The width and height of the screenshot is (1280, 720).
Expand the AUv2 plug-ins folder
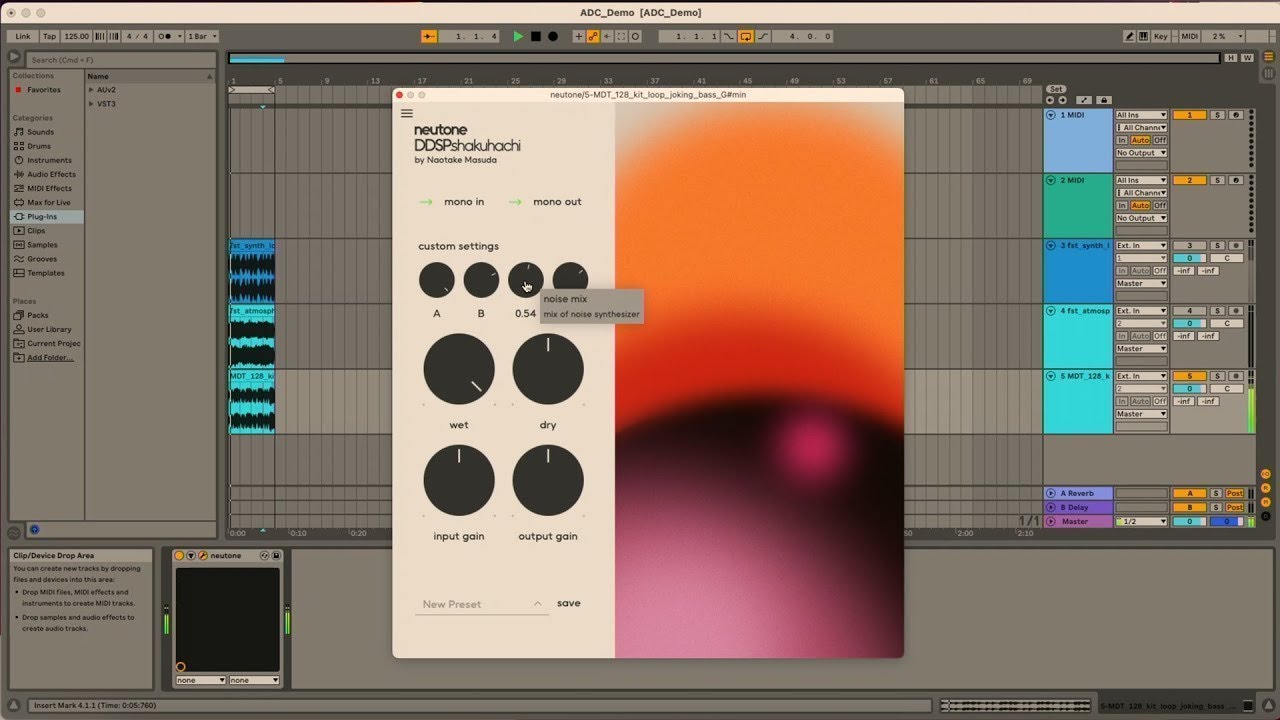point(91,90)
